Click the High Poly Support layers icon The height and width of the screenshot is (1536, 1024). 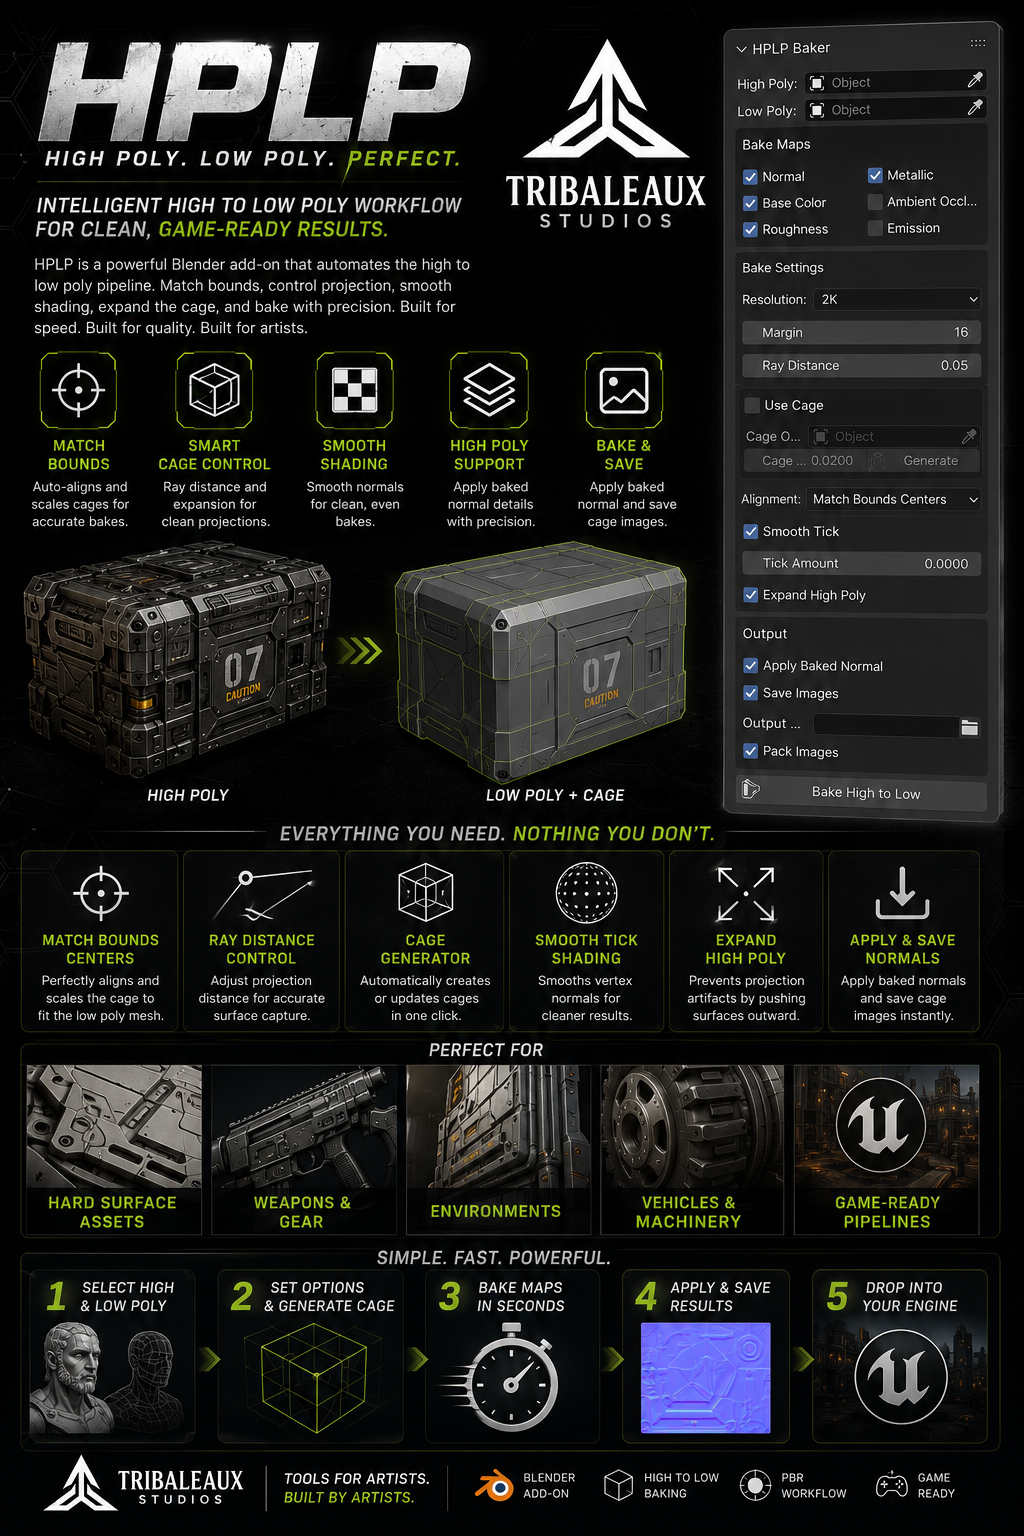(489, 390)
